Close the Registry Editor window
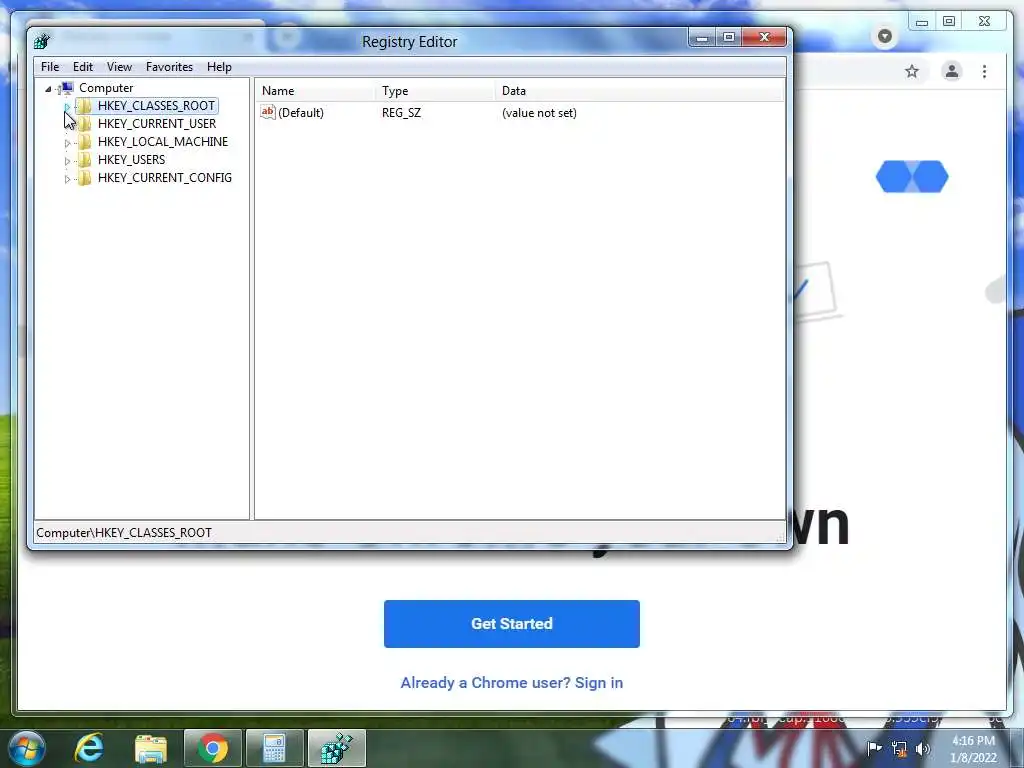1024x768 pixels. [765, 38]
